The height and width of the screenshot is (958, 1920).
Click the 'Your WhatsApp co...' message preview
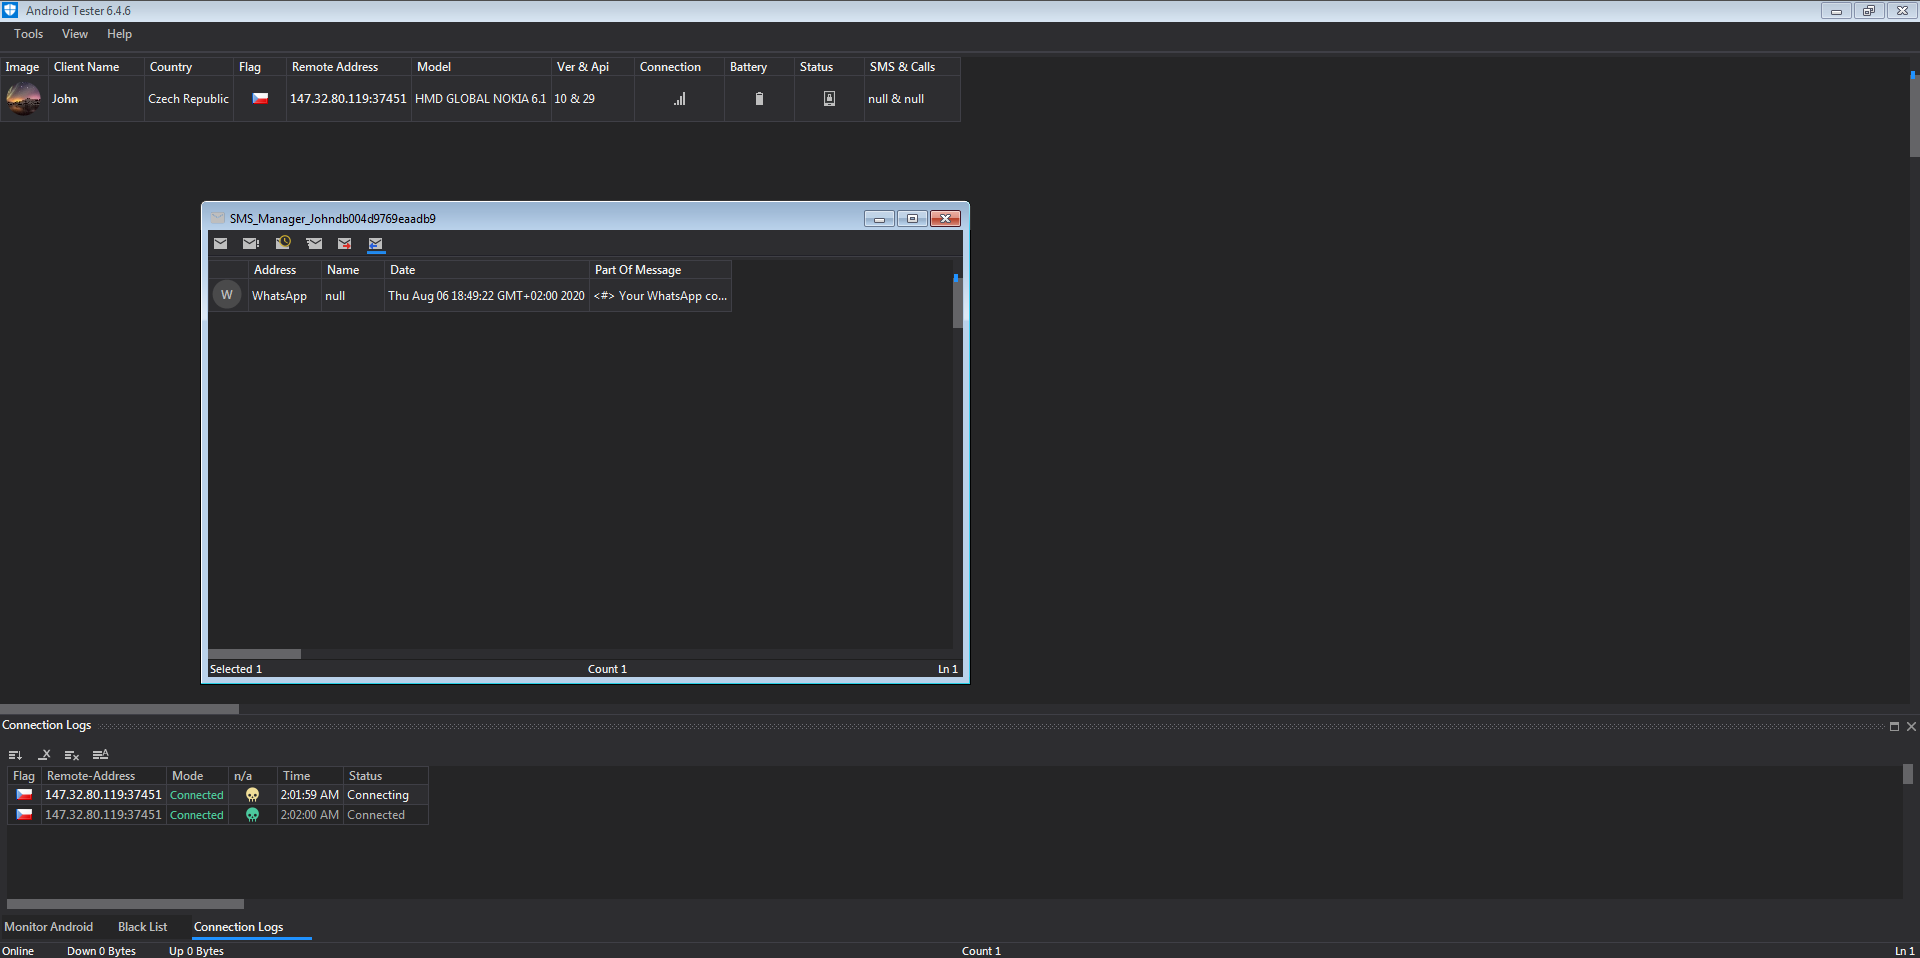660,296
